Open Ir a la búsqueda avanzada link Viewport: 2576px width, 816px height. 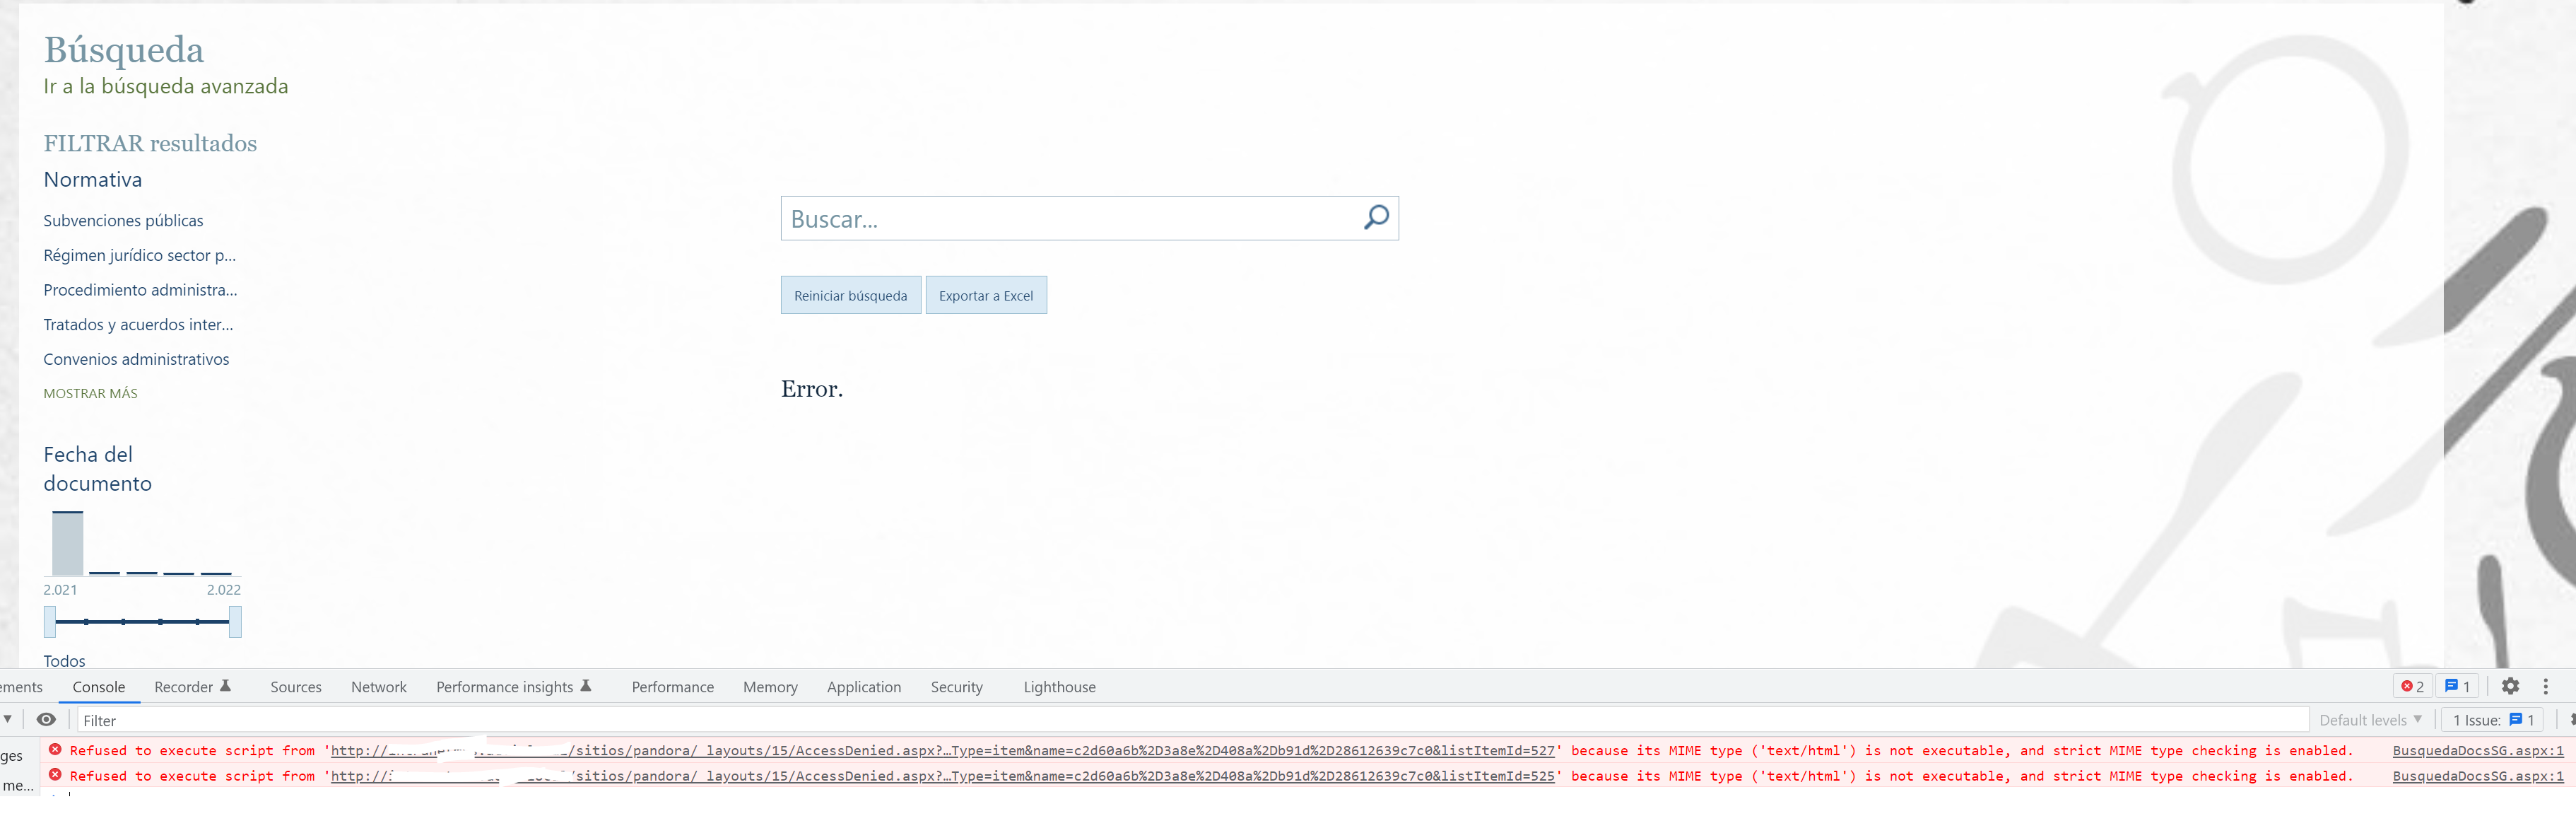(165, 86)
